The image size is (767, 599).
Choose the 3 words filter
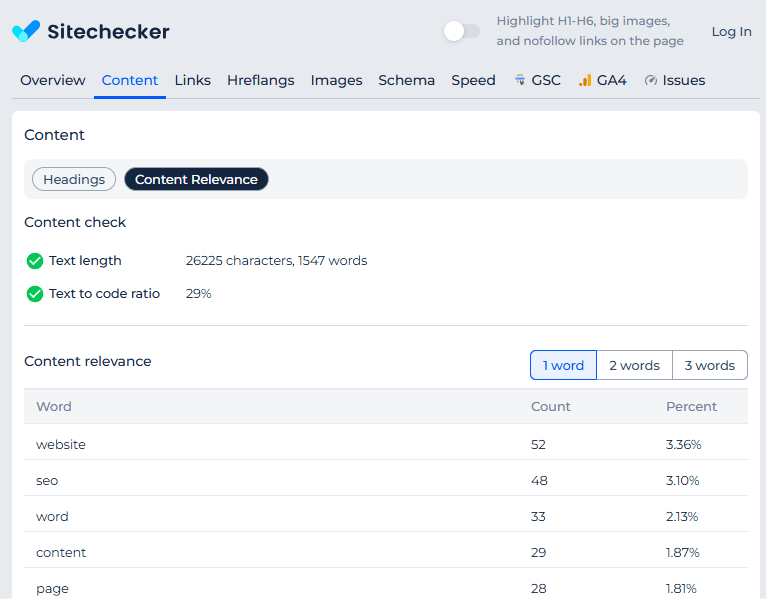pos(710,365)
